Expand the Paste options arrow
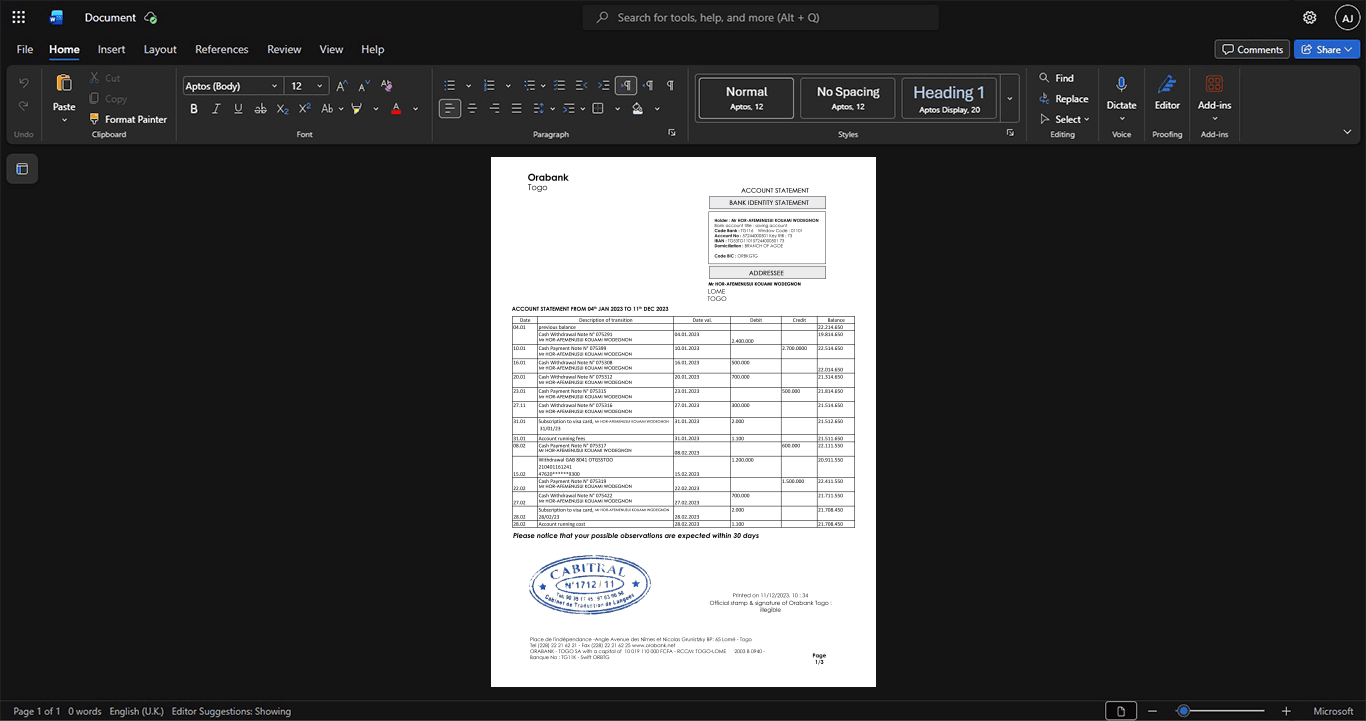The image size is (1366, 721). click(x=64, y=120)
